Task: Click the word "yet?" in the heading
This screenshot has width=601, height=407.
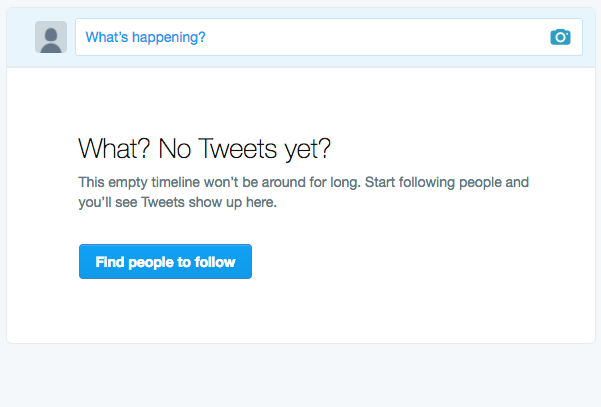Action: coord(307,149)
